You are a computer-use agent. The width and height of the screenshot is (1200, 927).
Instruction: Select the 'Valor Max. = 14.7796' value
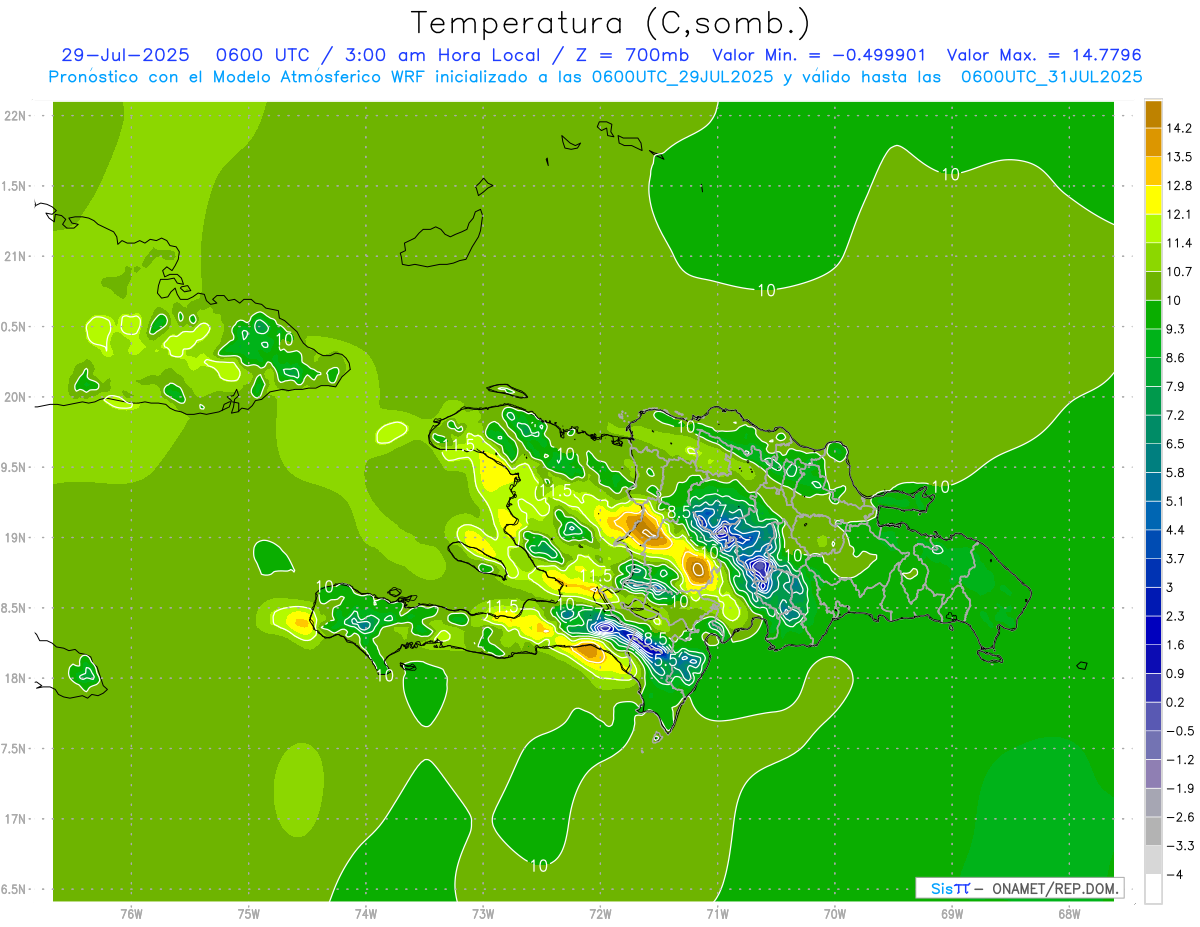point(1044,55)
